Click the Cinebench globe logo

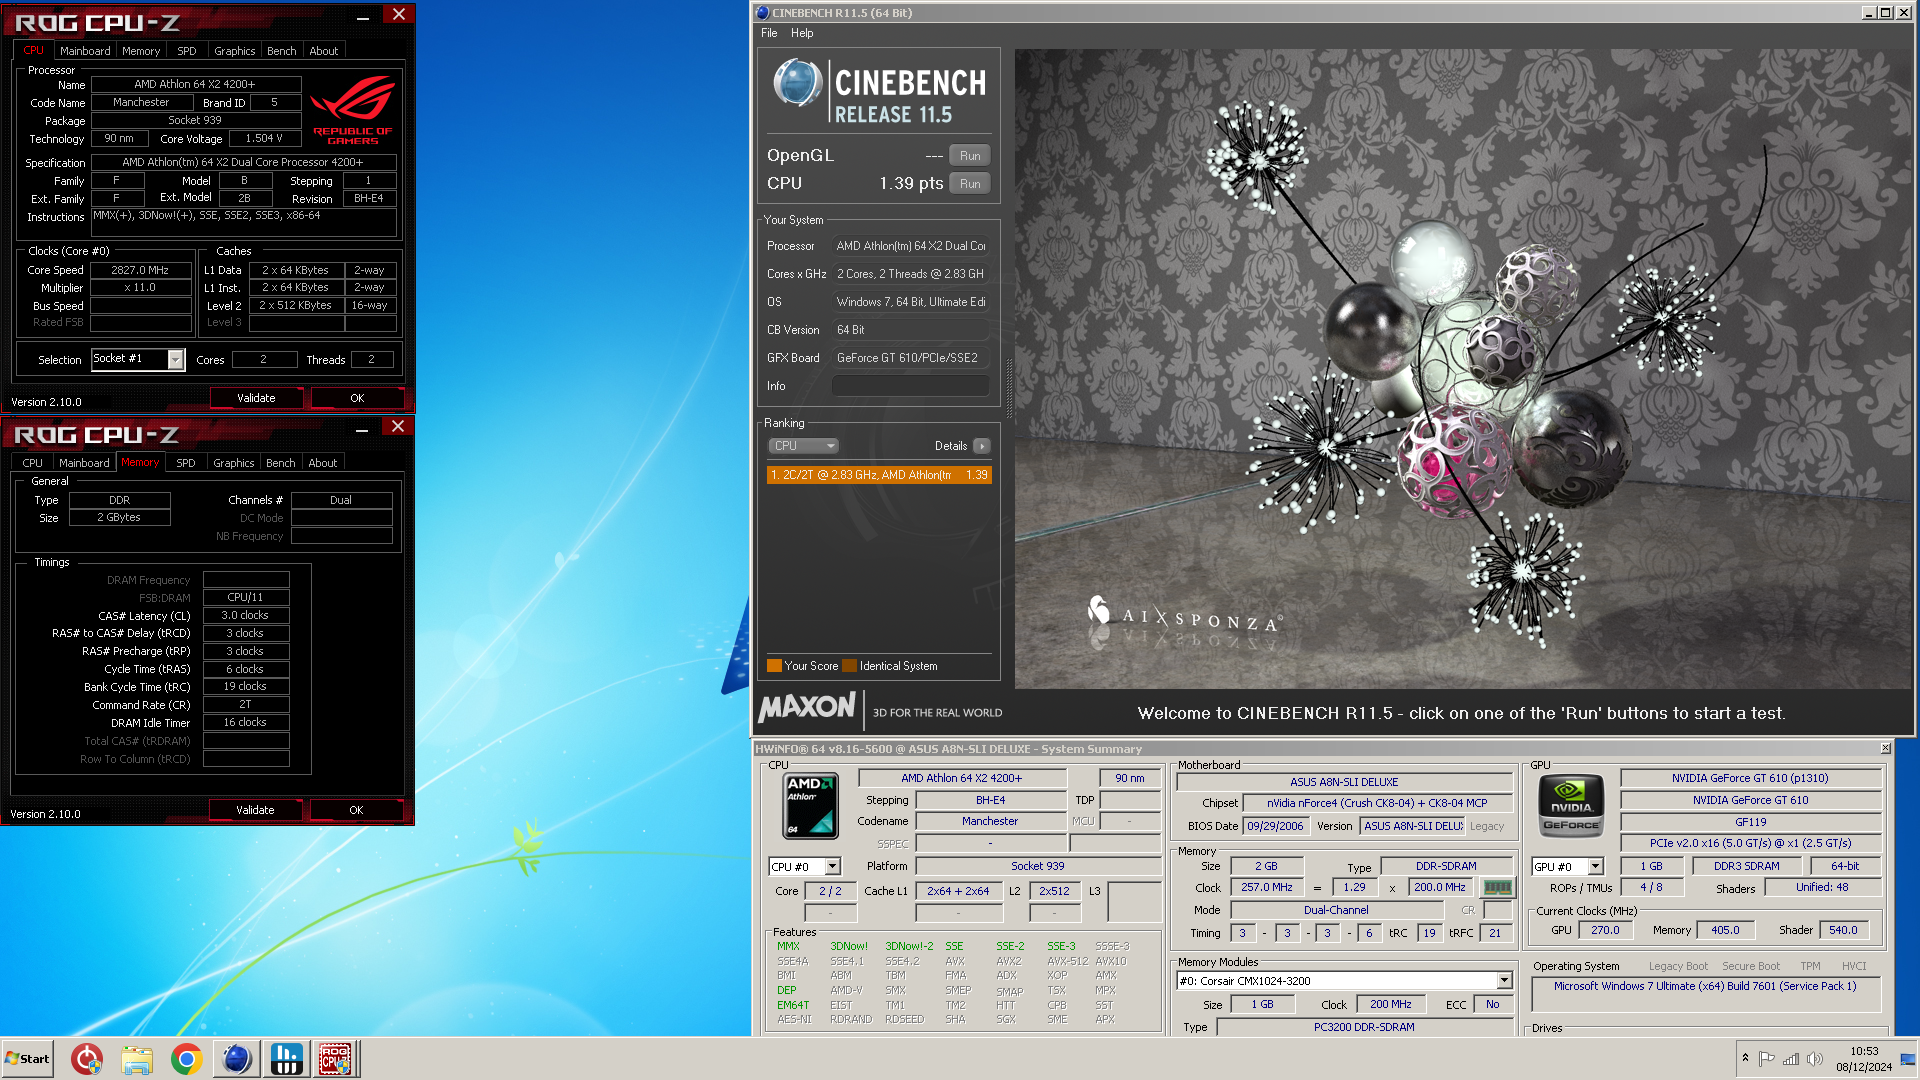pyautogui.click(x=797, y=83)
